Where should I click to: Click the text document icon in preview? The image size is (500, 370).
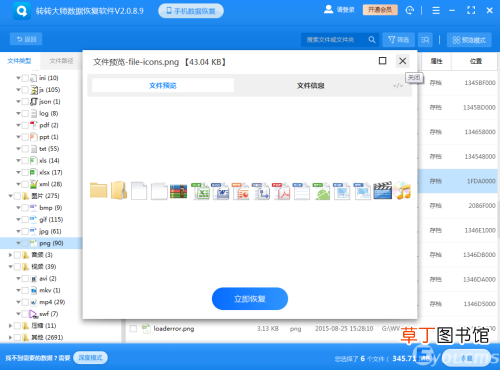click(x=301, y=191)
